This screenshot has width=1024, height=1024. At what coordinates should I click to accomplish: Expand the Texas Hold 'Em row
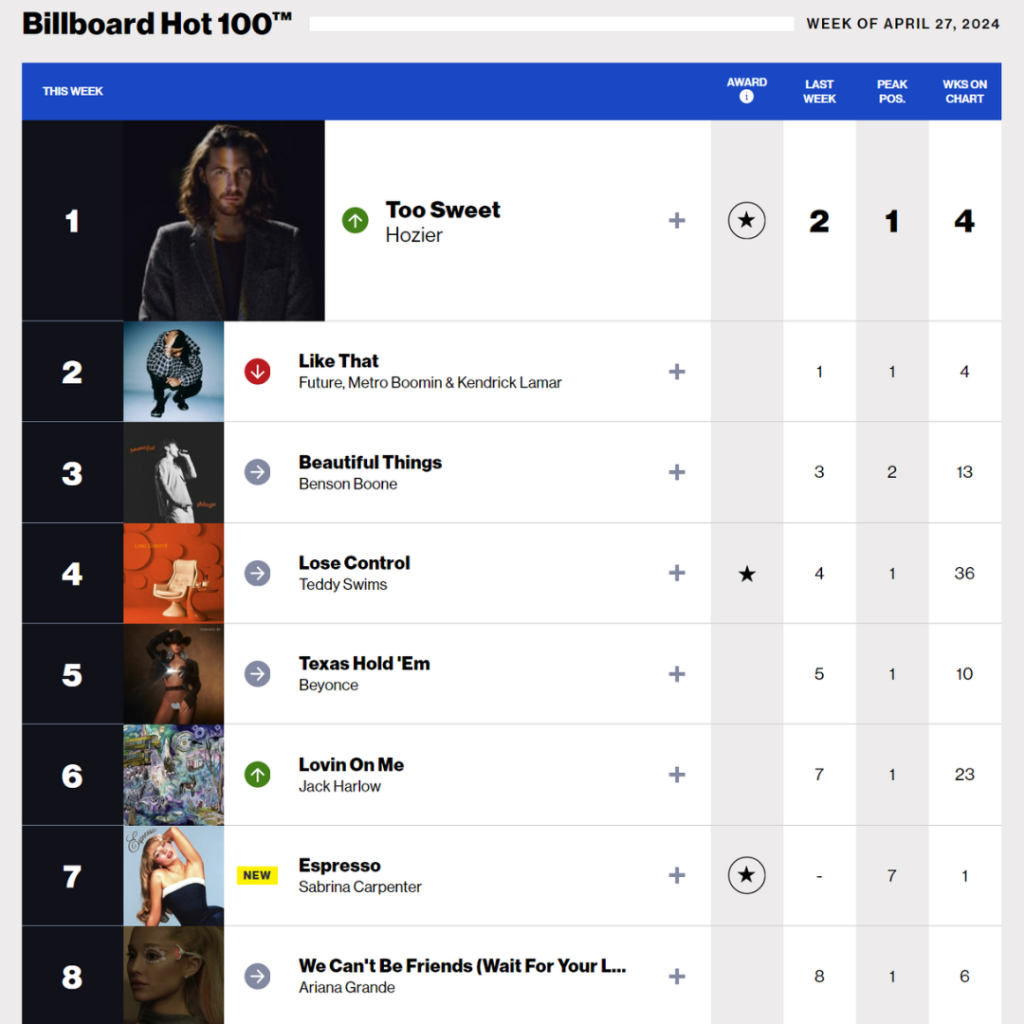[677, 674]
